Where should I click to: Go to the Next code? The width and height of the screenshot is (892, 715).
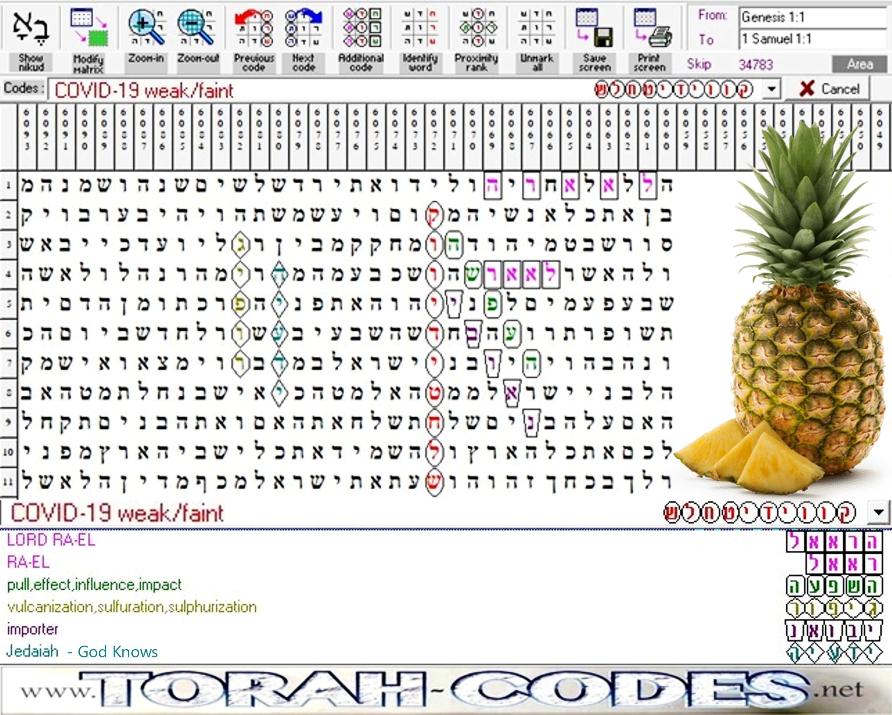(303, 39)
